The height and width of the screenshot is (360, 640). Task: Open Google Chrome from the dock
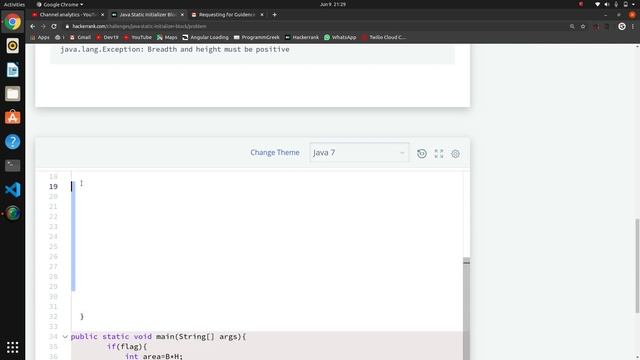pyautogui.click(x=13, y=22)
